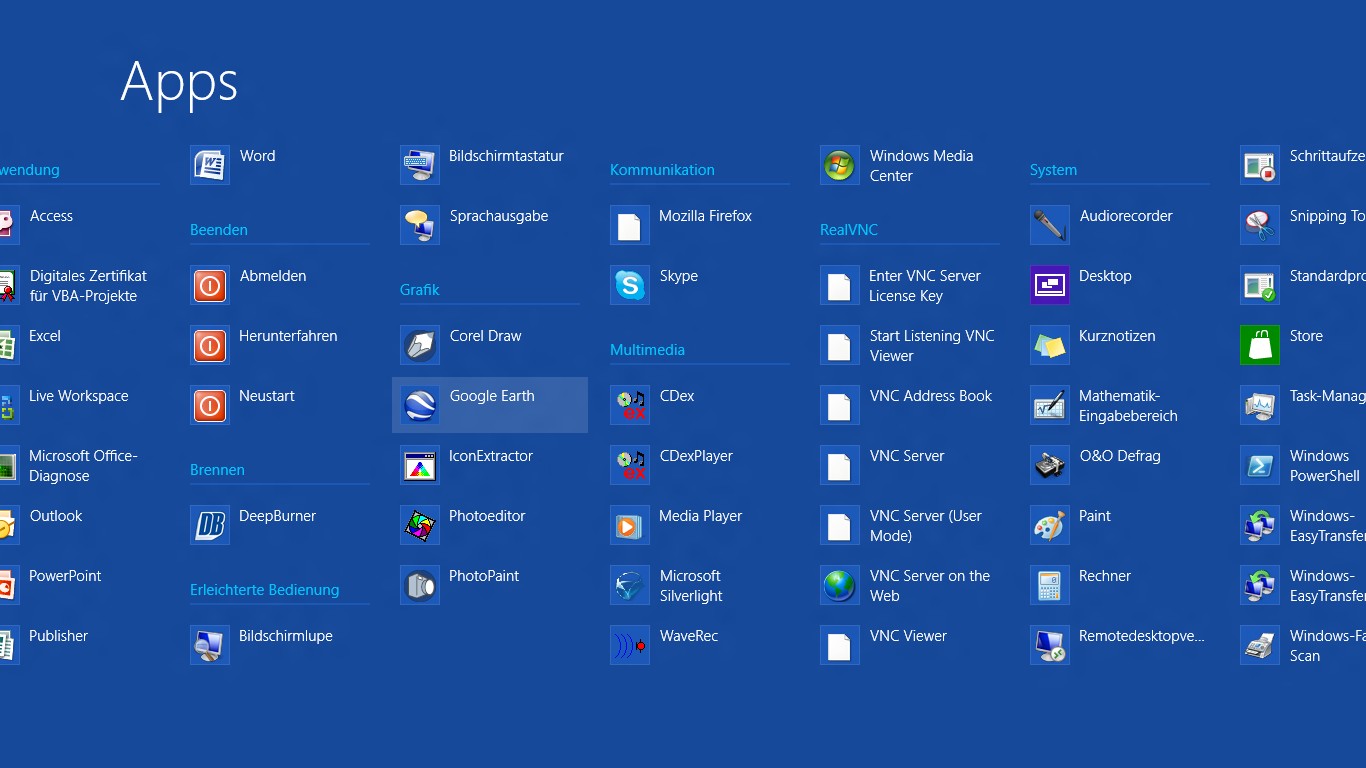Screen dimensions: 1366x768
Task: Select the VNC Address Book label
Action: click(931, 396)
